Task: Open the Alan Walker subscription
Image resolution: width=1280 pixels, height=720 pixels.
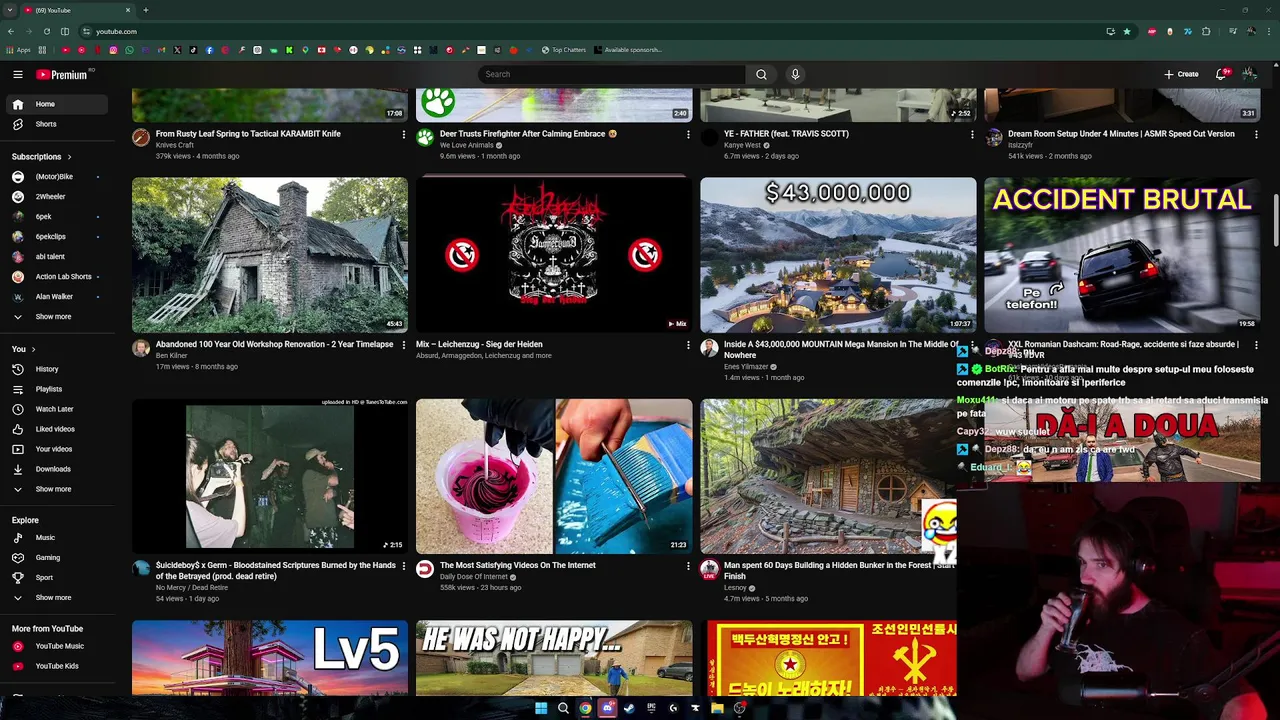Action: point(58,297)
